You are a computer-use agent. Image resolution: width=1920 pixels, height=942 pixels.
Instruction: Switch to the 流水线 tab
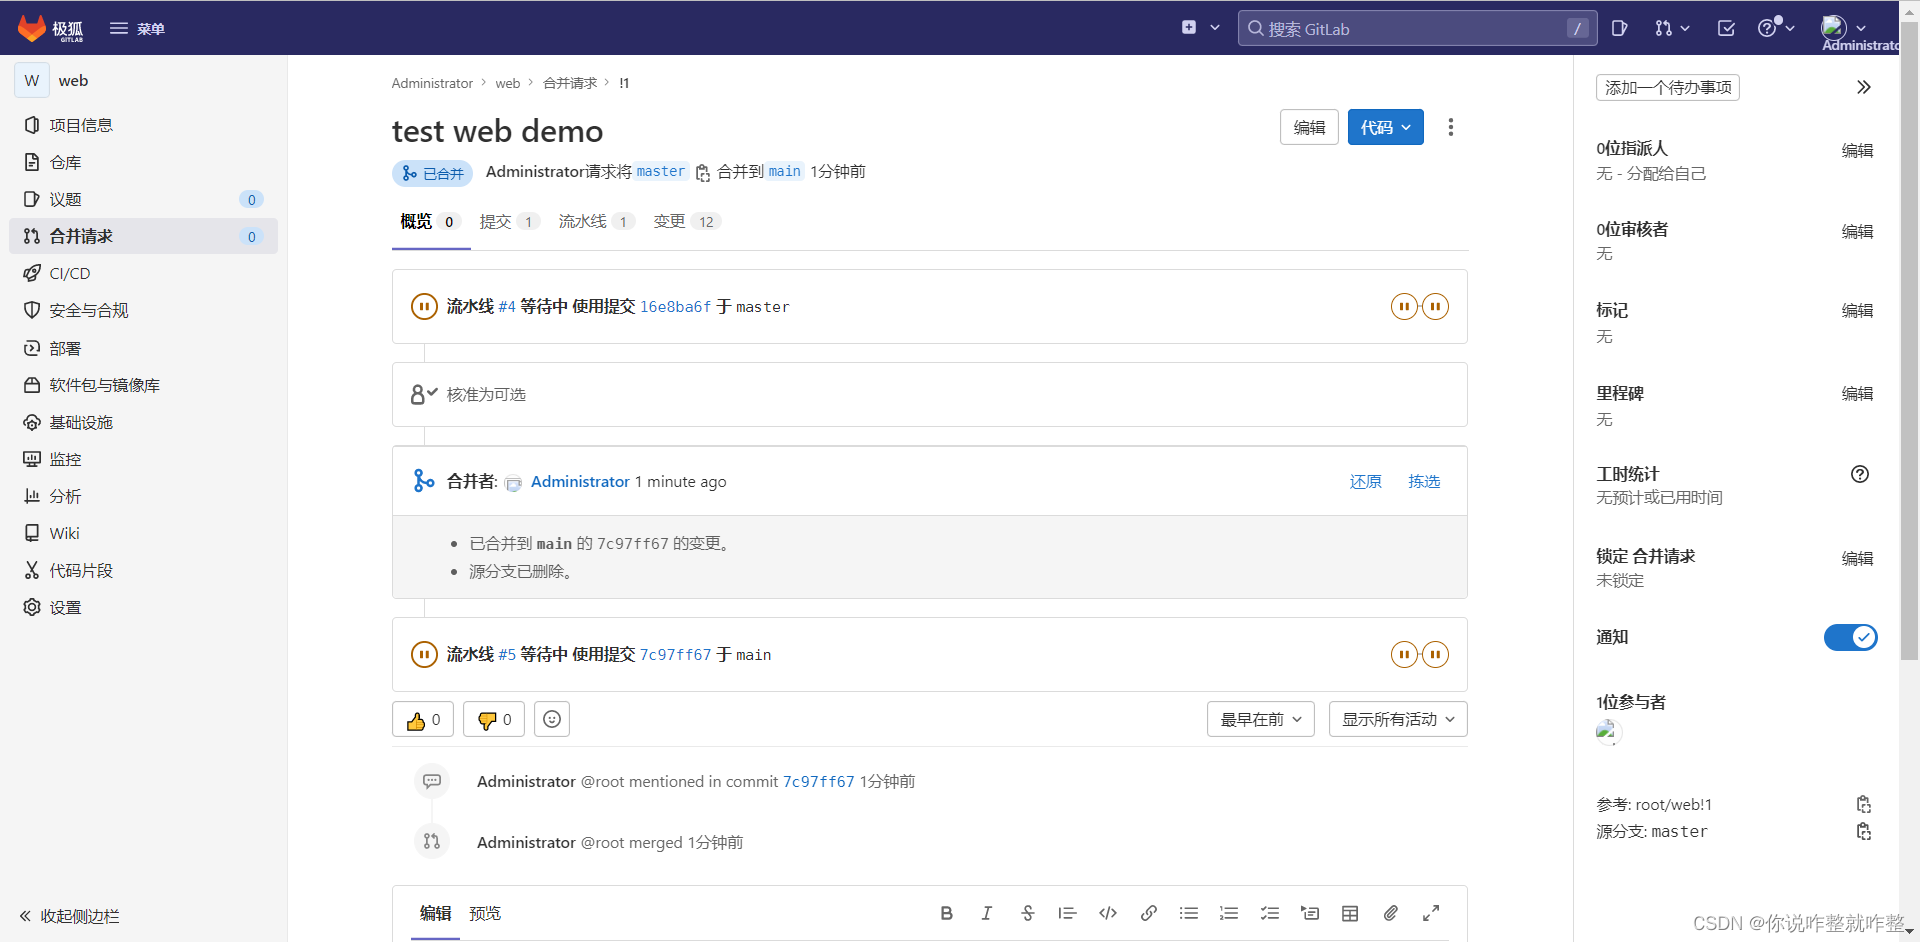(x=597, y=222)
